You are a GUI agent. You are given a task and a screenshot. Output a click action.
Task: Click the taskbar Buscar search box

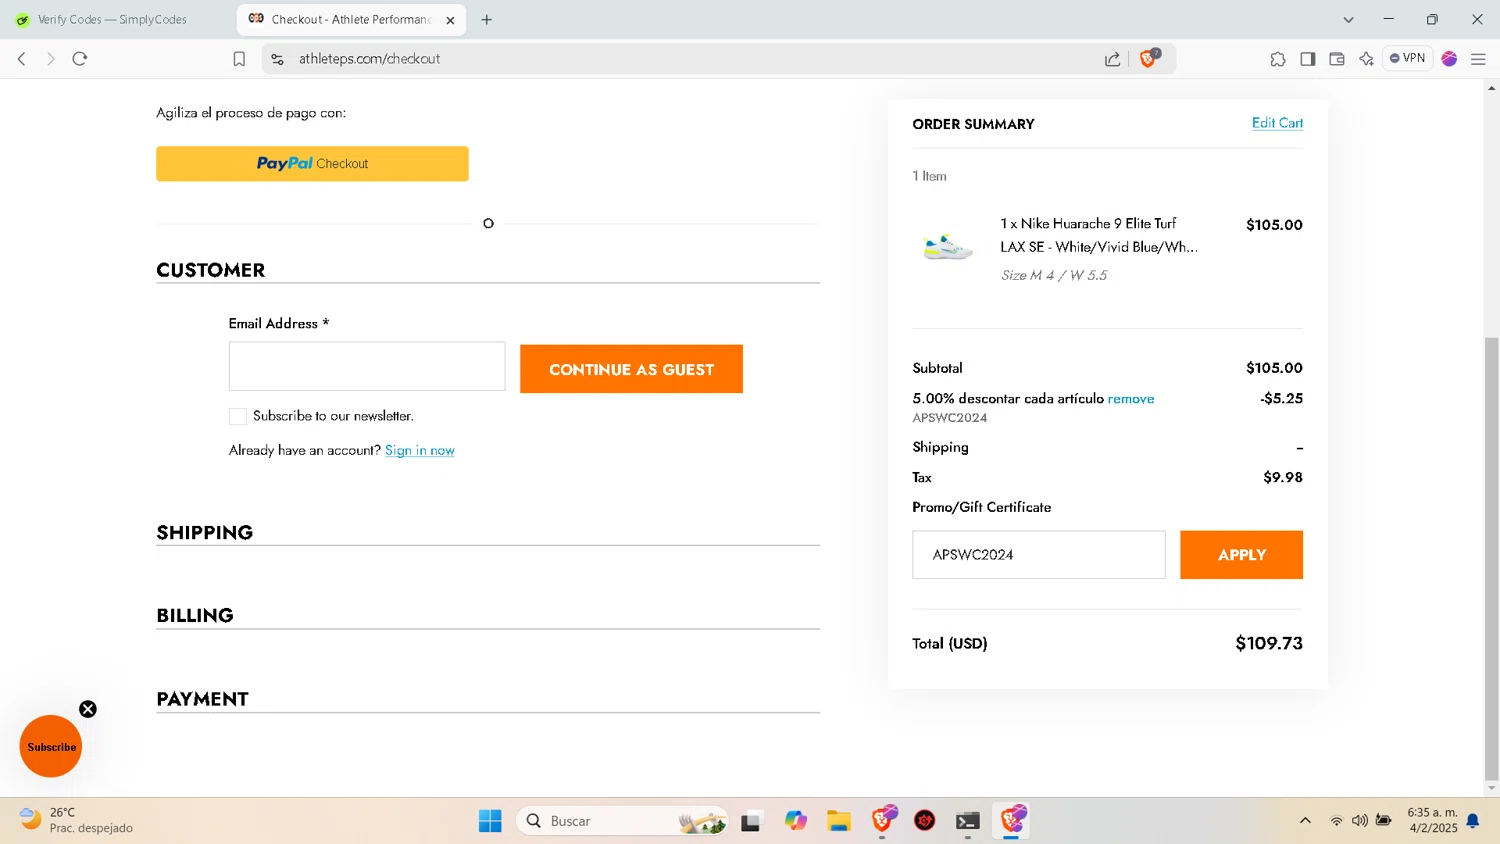coord(622,821)
